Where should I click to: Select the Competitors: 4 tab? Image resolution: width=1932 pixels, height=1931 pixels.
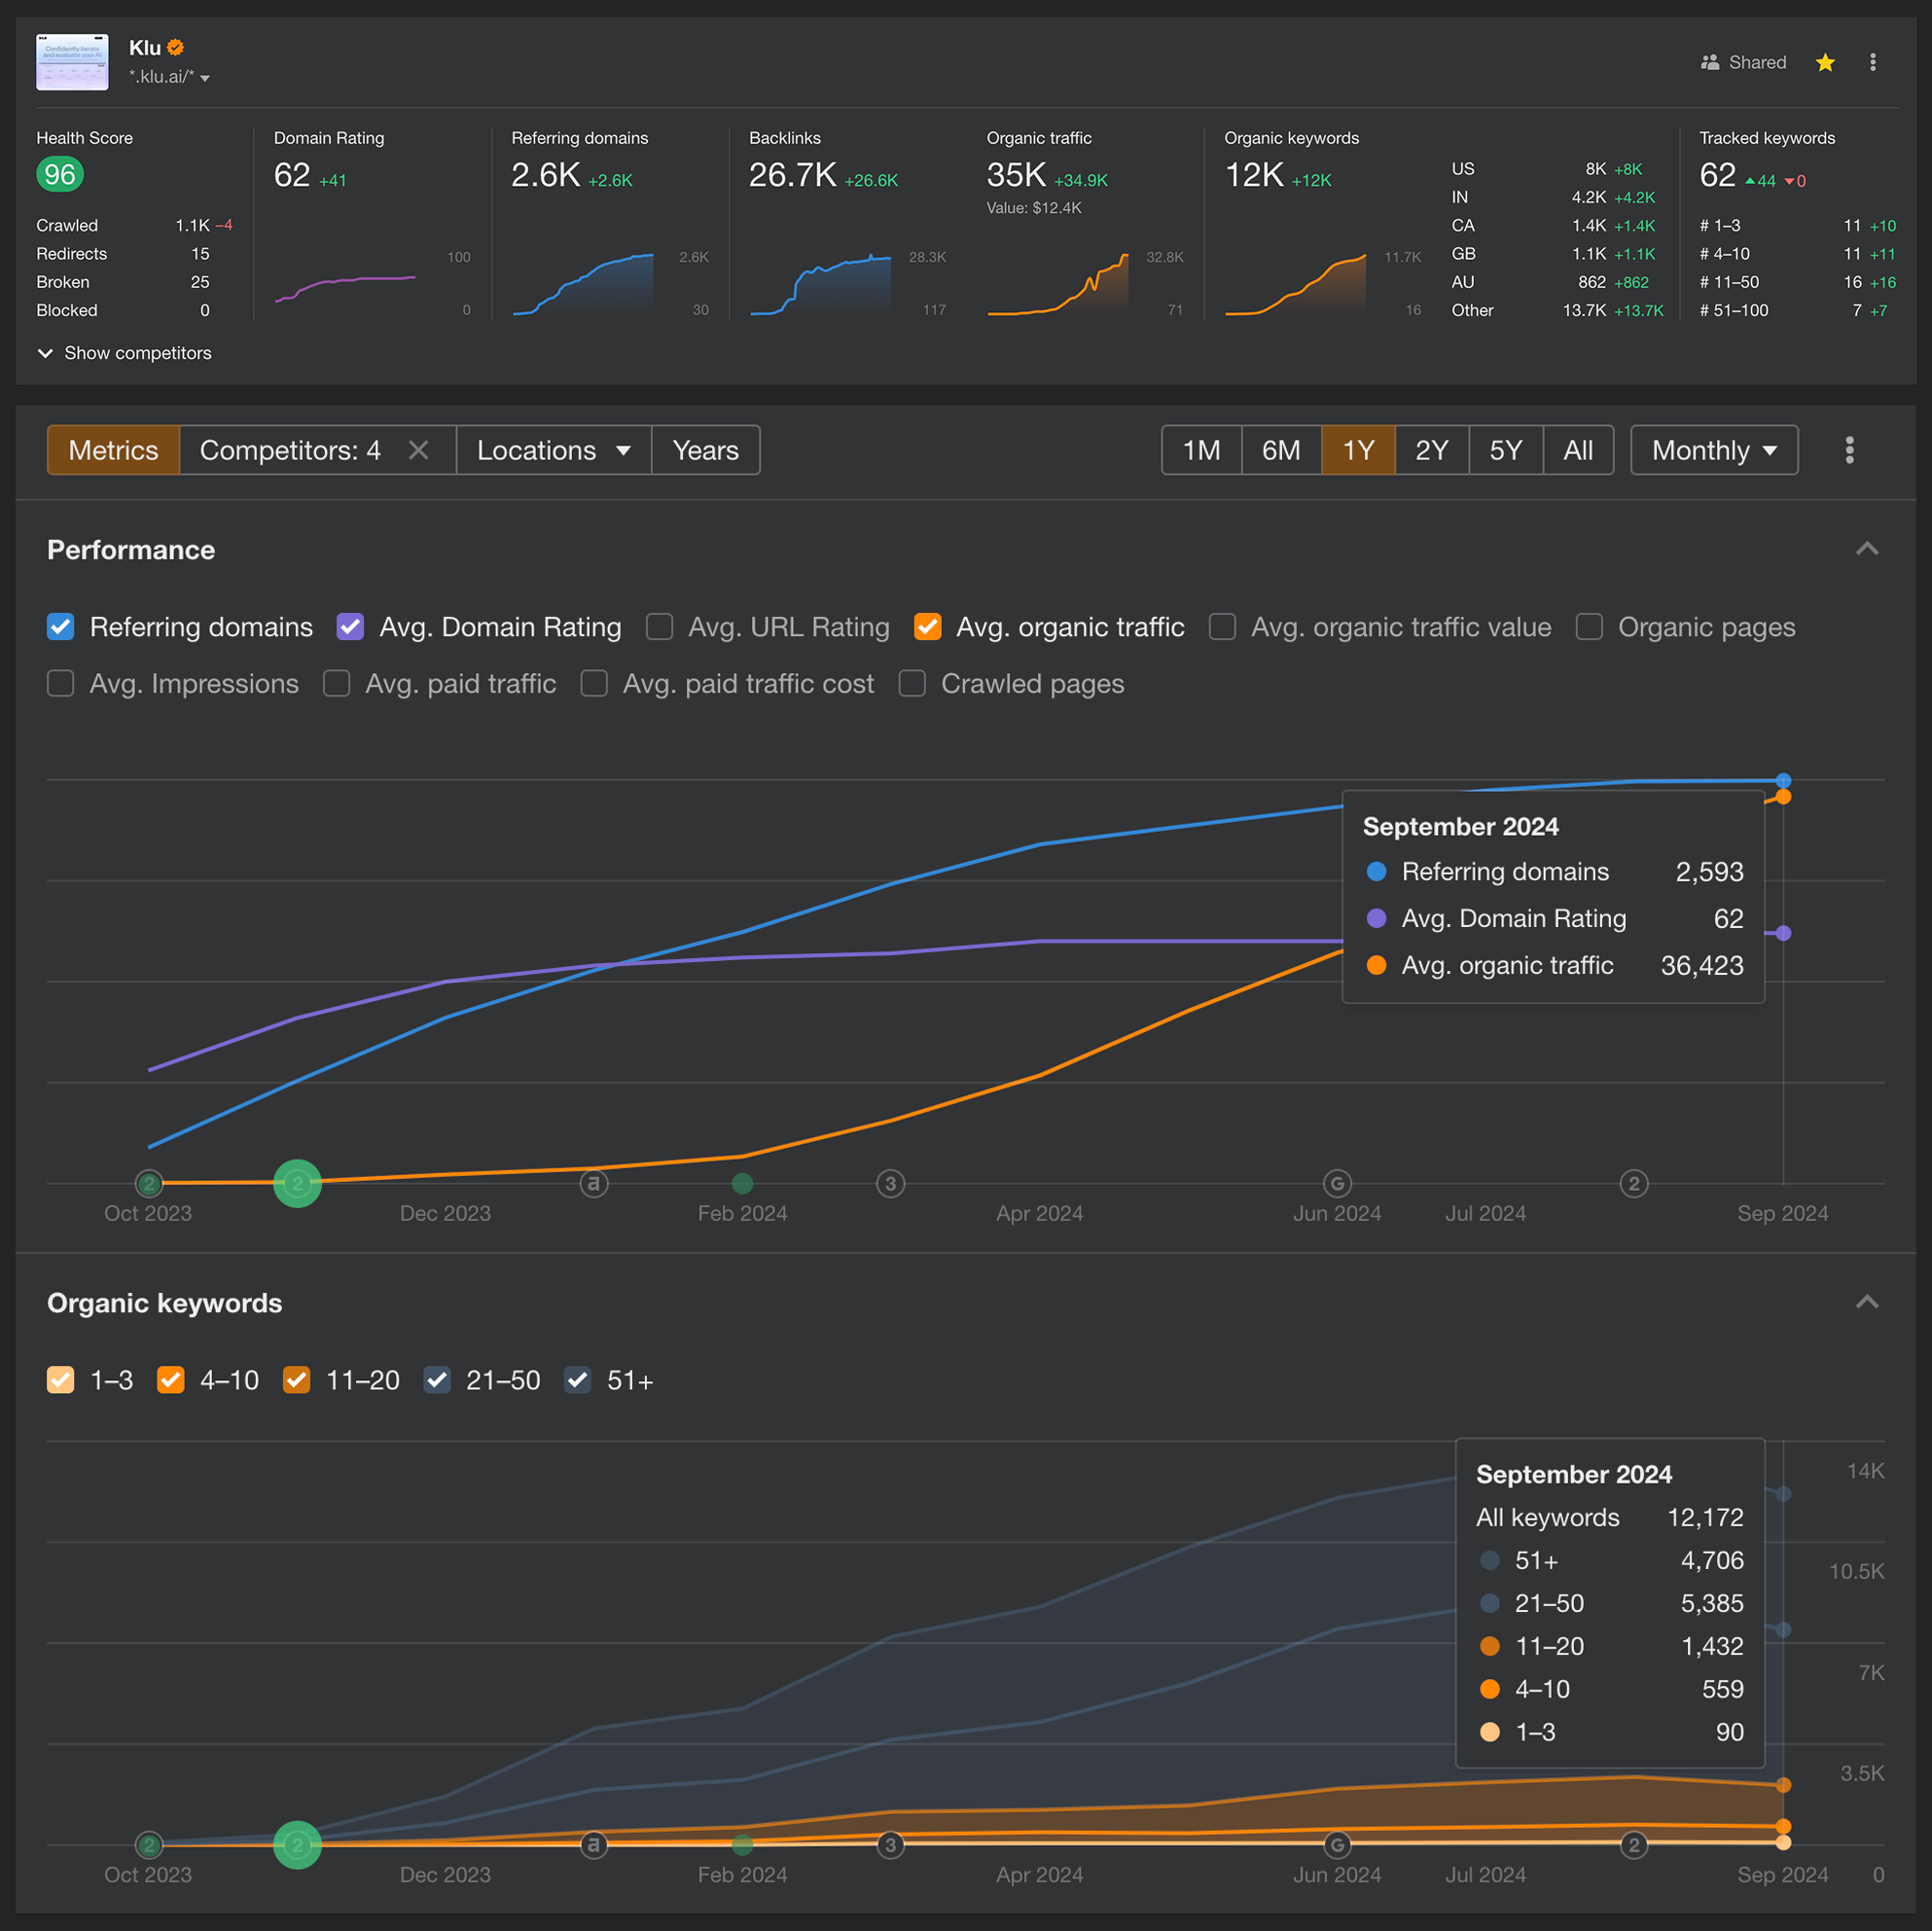[x=290, y=450]
